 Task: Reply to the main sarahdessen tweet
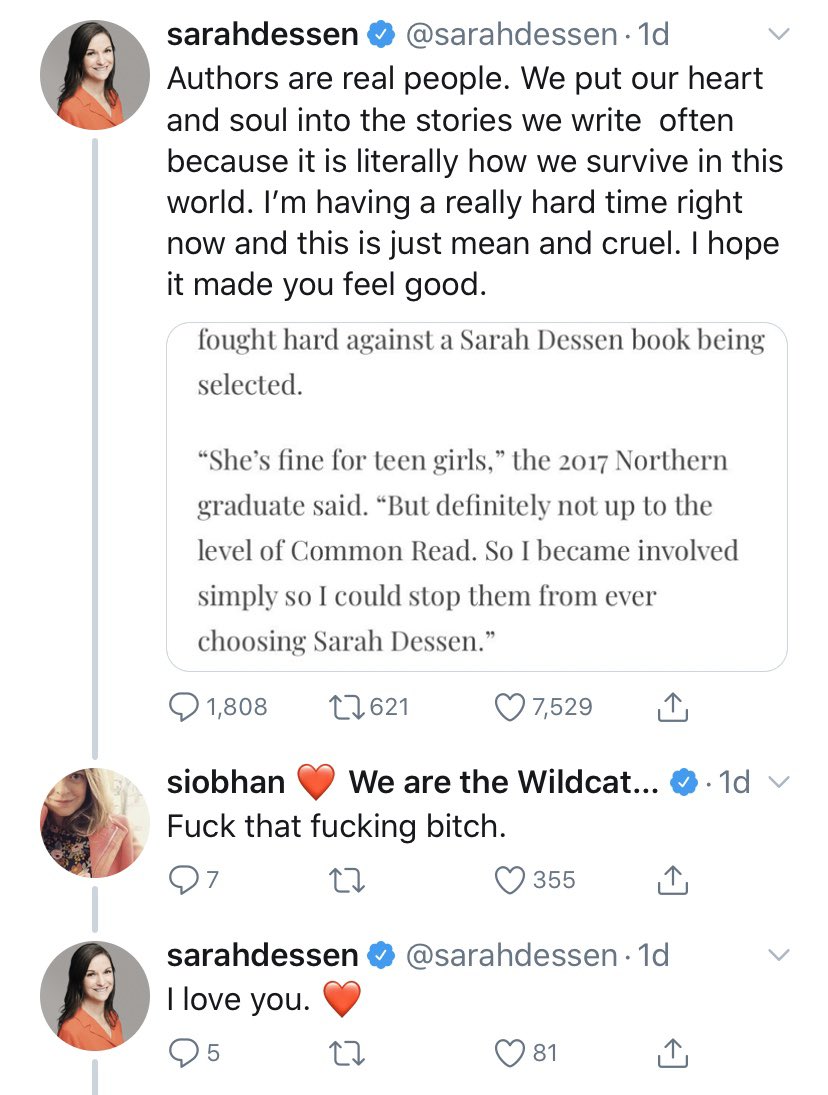pos(183,707)
